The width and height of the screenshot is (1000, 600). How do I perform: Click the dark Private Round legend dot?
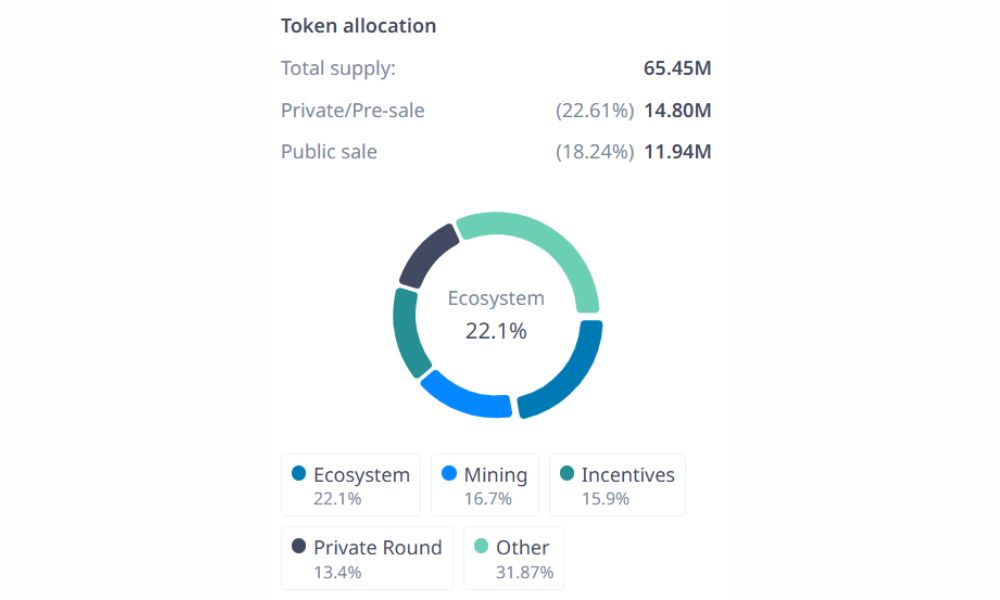[299, 547]
